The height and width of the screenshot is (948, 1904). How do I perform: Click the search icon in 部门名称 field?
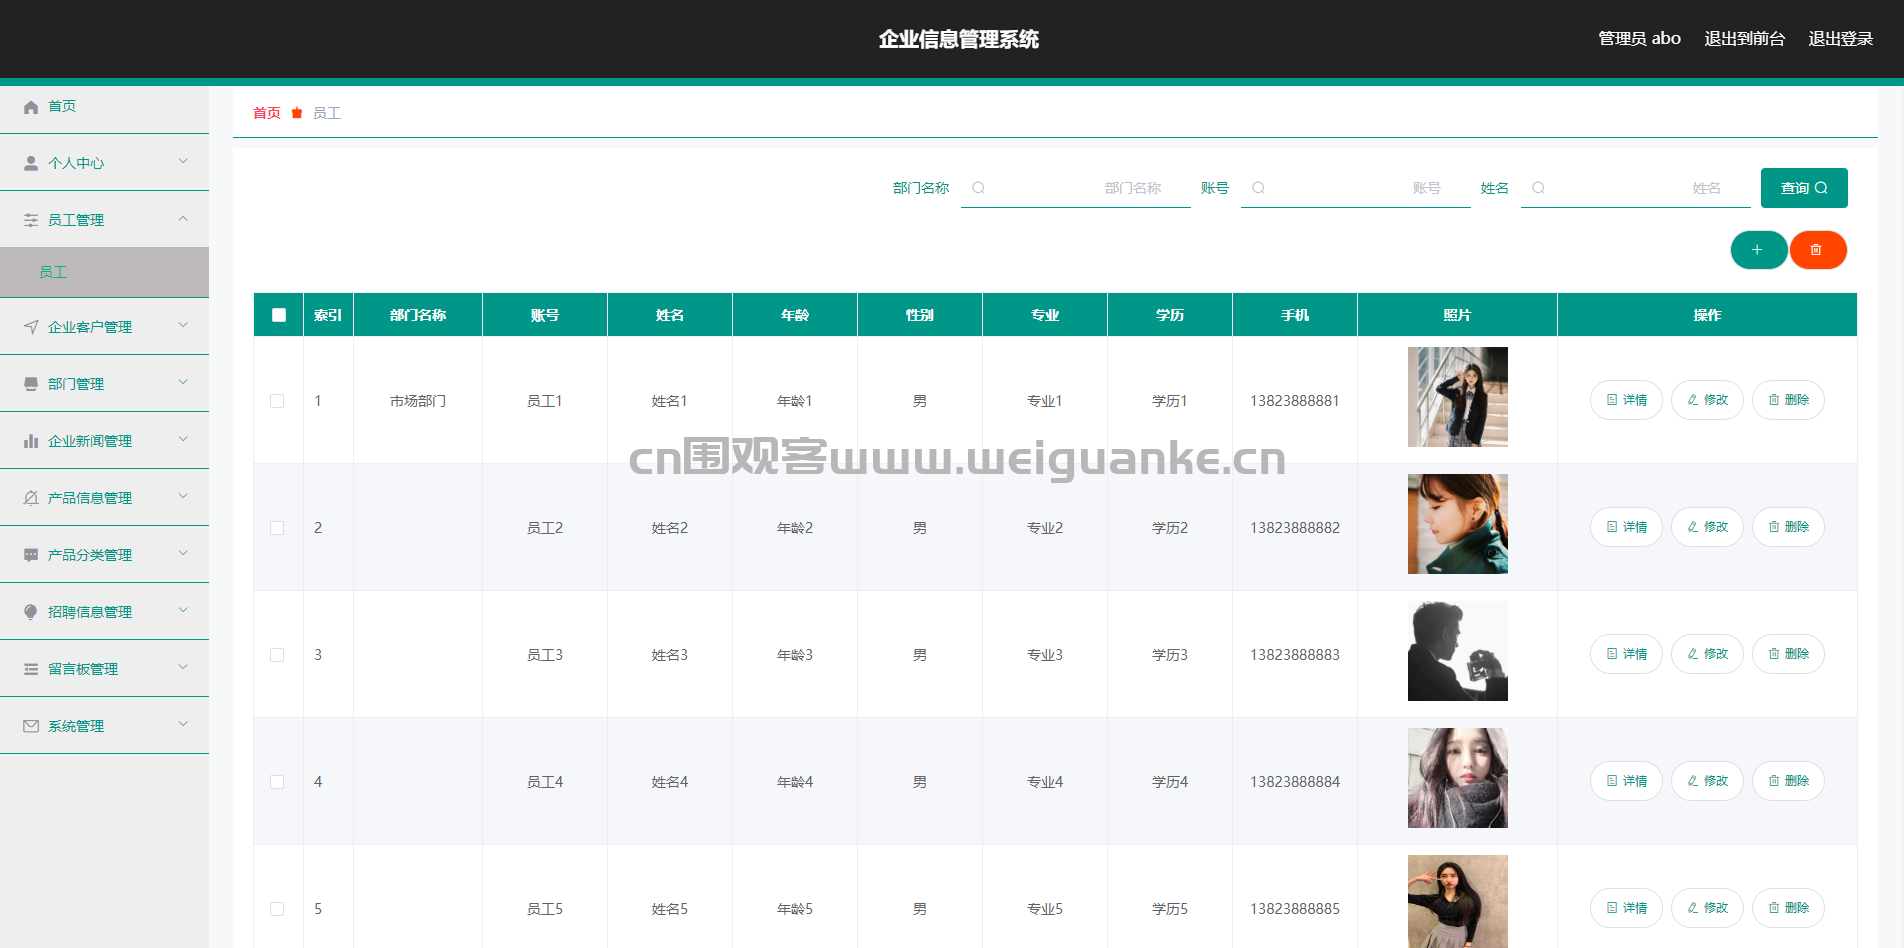(x=979, y=188)
